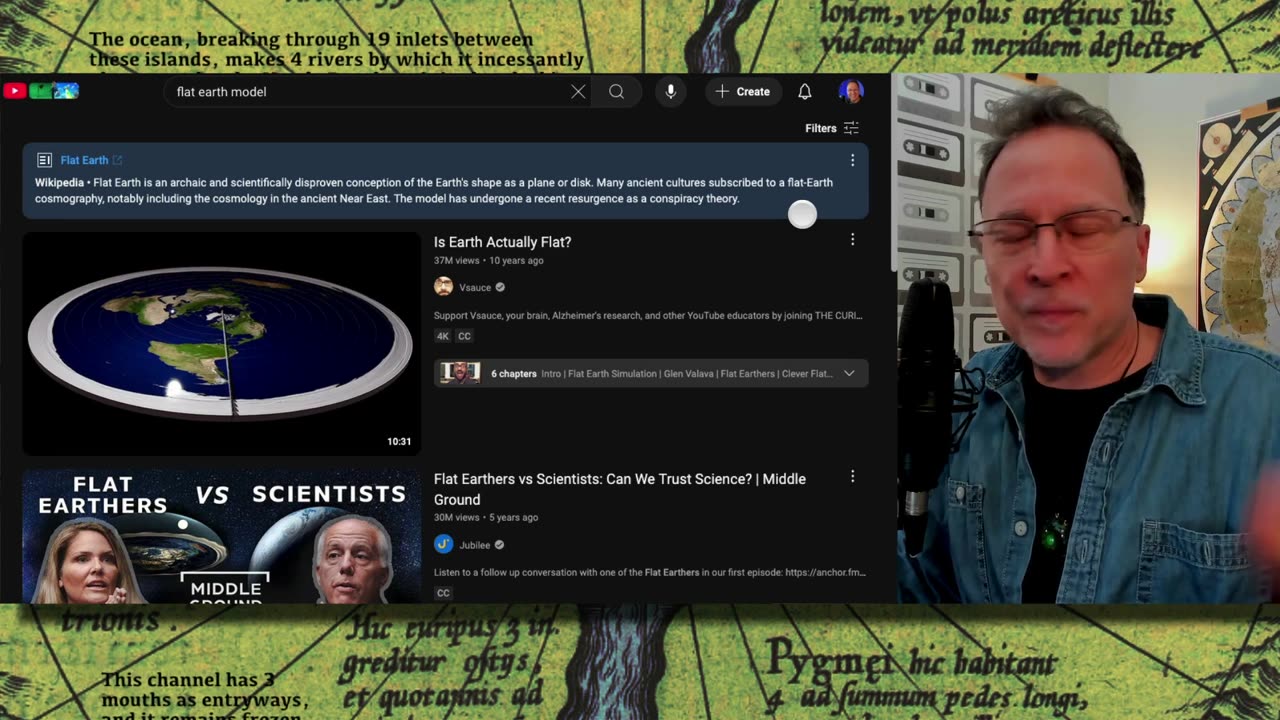Play the 'Is Earth Actually Flat?' thumbnail
Image resolution: width=1280 pixels, height=720 pixels.
(221, 344)
